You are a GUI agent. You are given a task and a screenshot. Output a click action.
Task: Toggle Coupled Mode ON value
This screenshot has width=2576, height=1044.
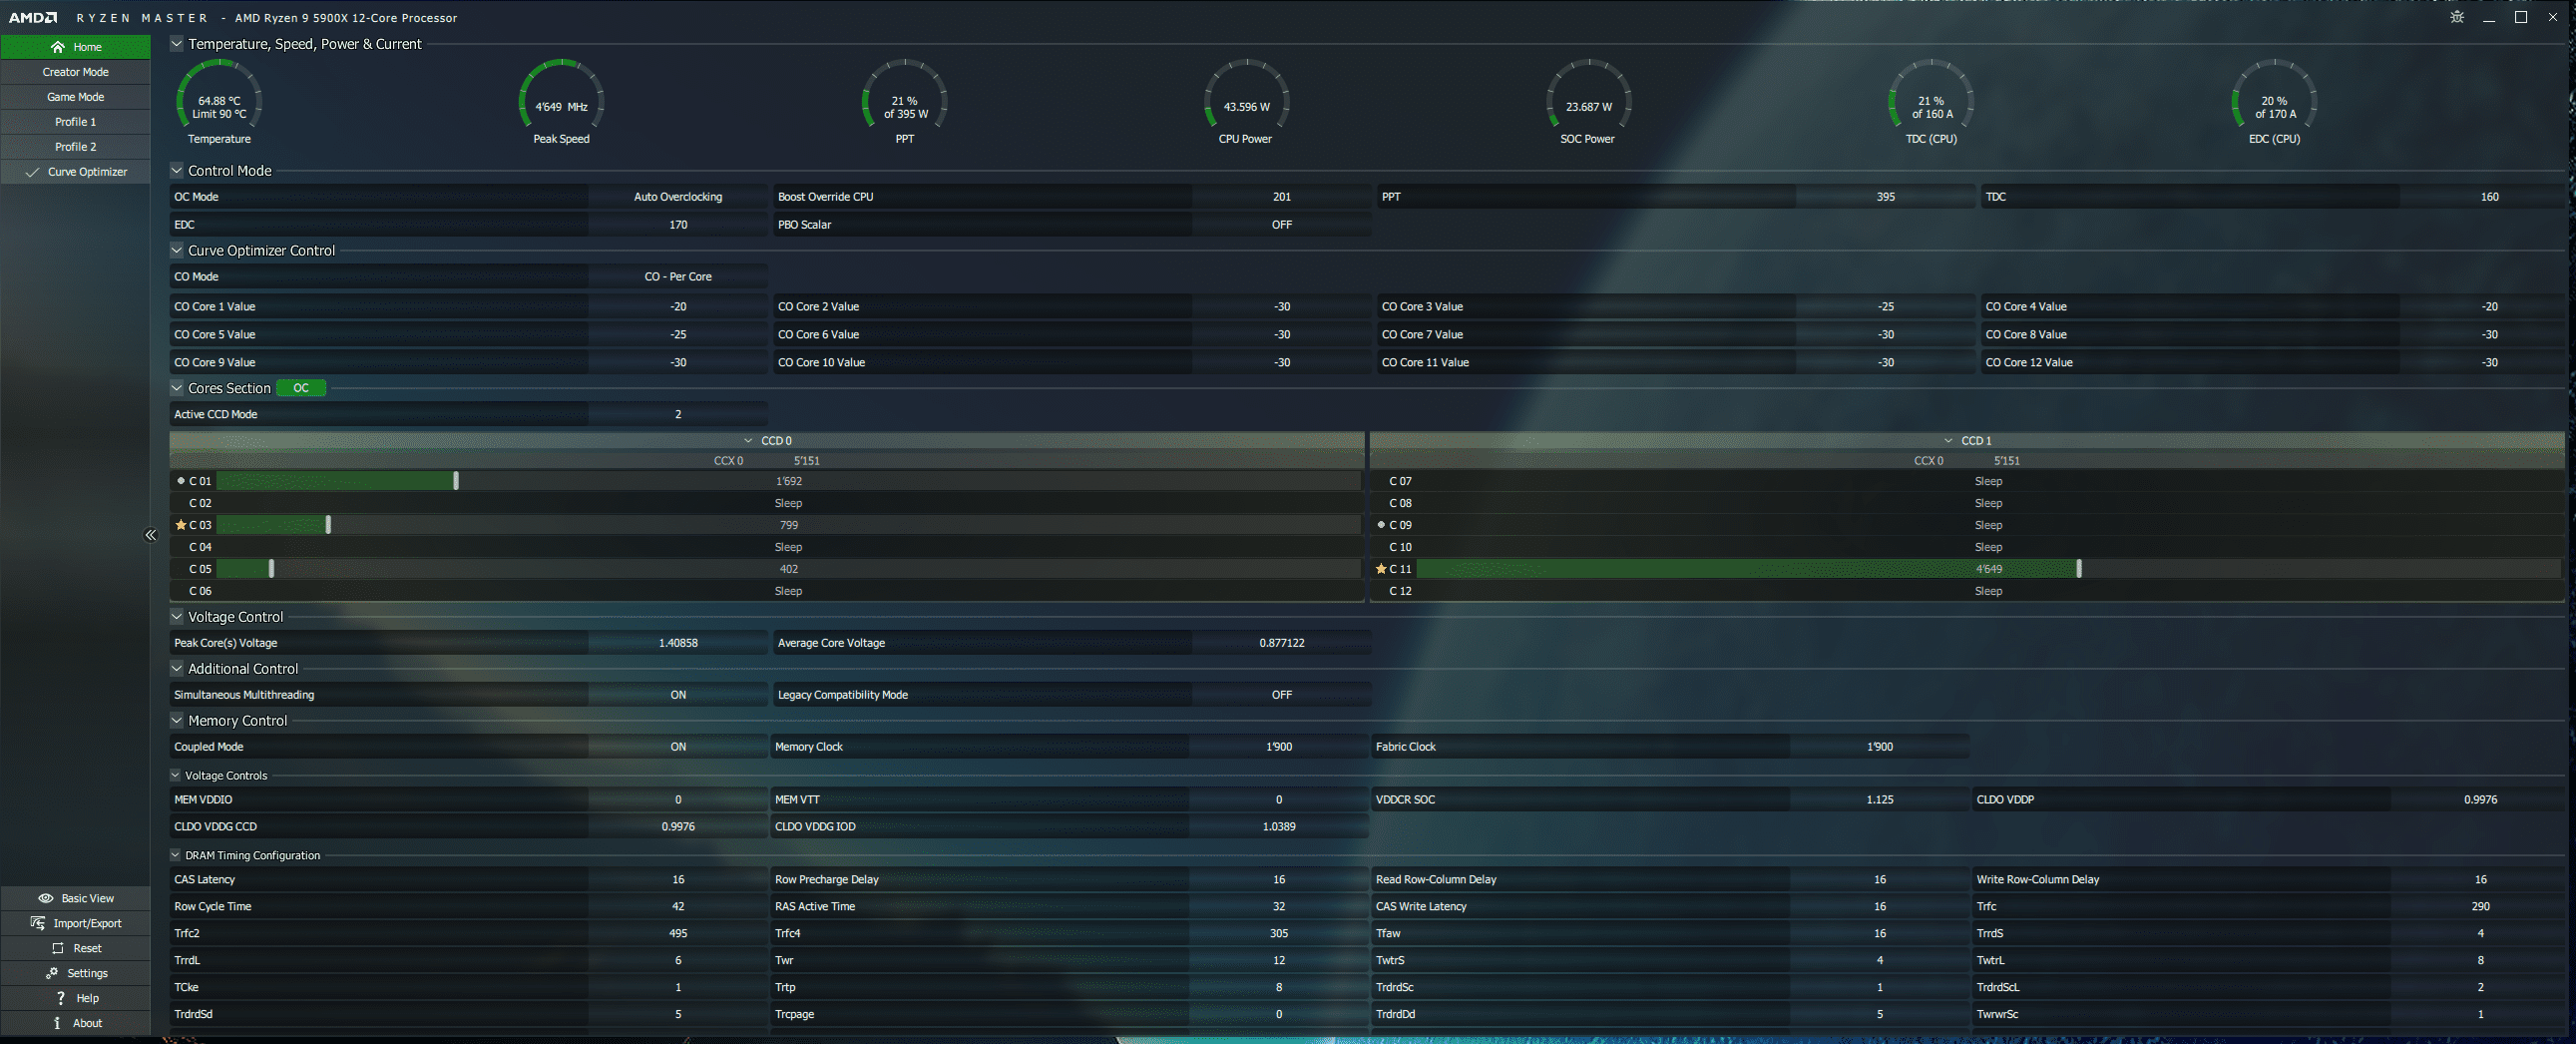pyautogui.click(x=678, y=747)
